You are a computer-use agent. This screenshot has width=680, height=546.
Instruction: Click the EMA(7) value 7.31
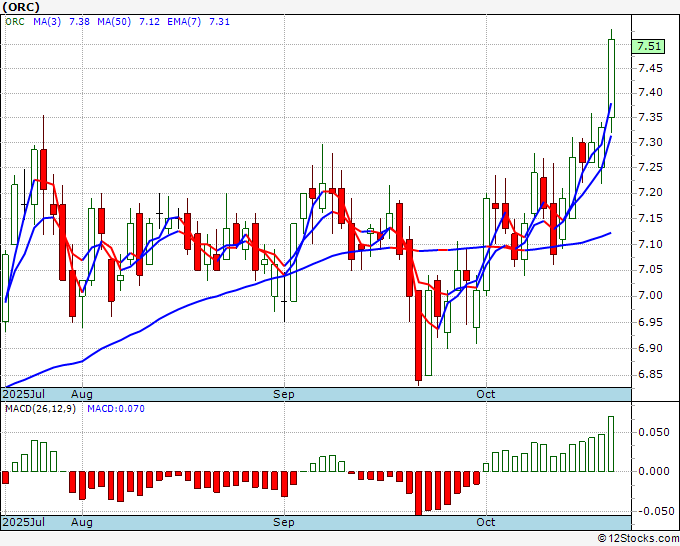[x=219, y=22]
